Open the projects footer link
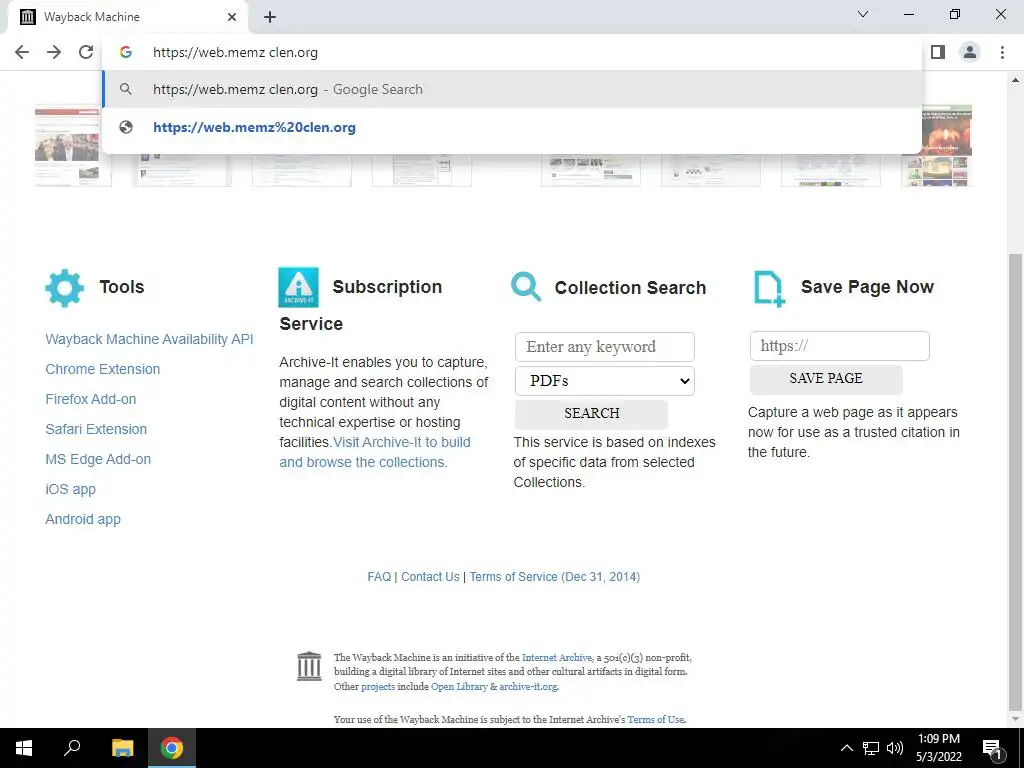 [x=378, y=686]
